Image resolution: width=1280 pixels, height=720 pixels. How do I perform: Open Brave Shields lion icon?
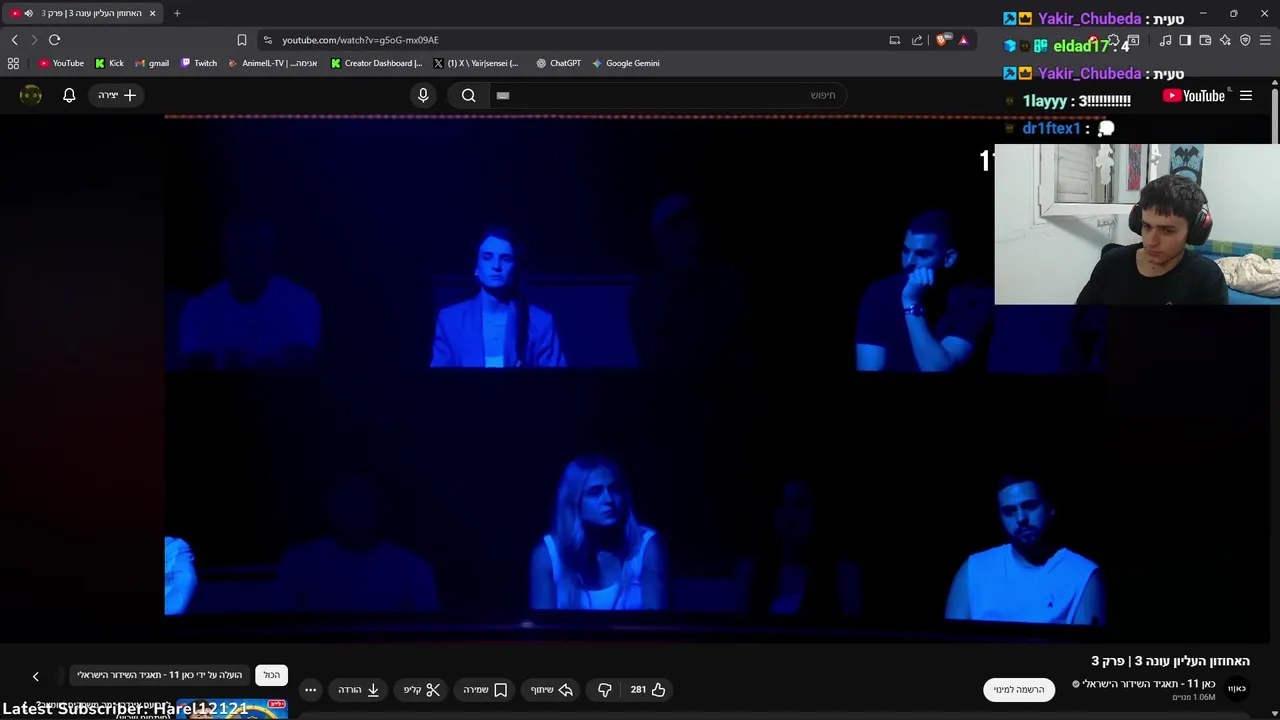tap(943, 40)
